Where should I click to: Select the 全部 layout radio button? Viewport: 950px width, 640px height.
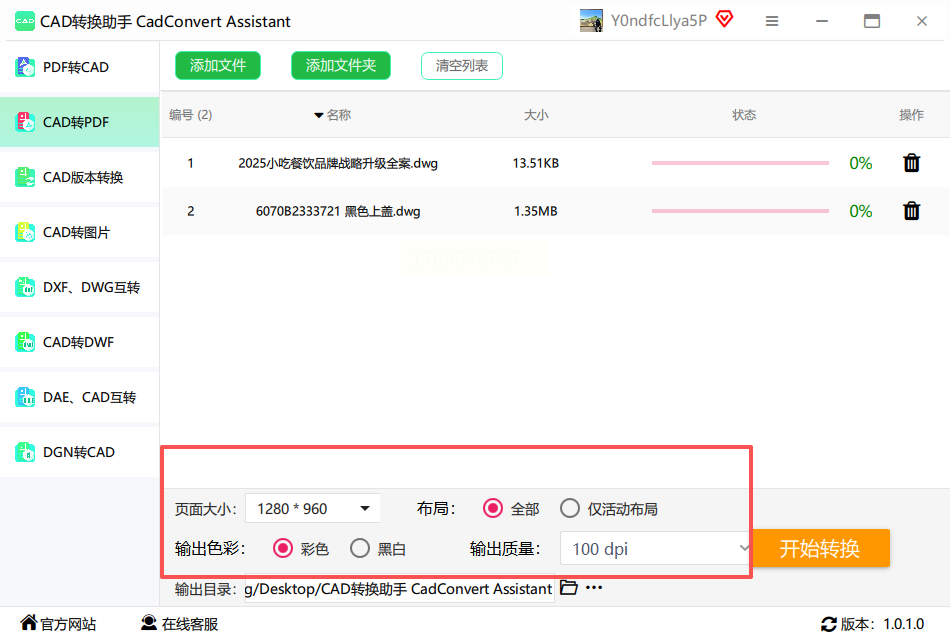tap(493, 508)
